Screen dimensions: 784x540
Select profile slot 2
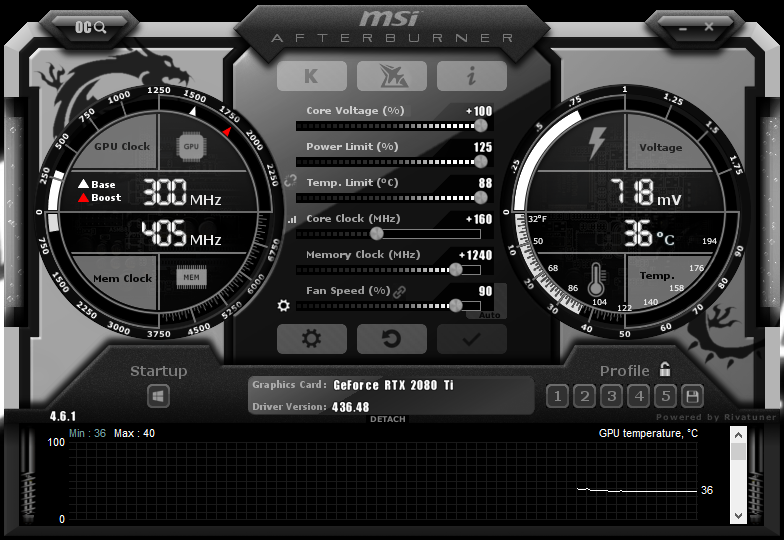[x=584, y=396]
